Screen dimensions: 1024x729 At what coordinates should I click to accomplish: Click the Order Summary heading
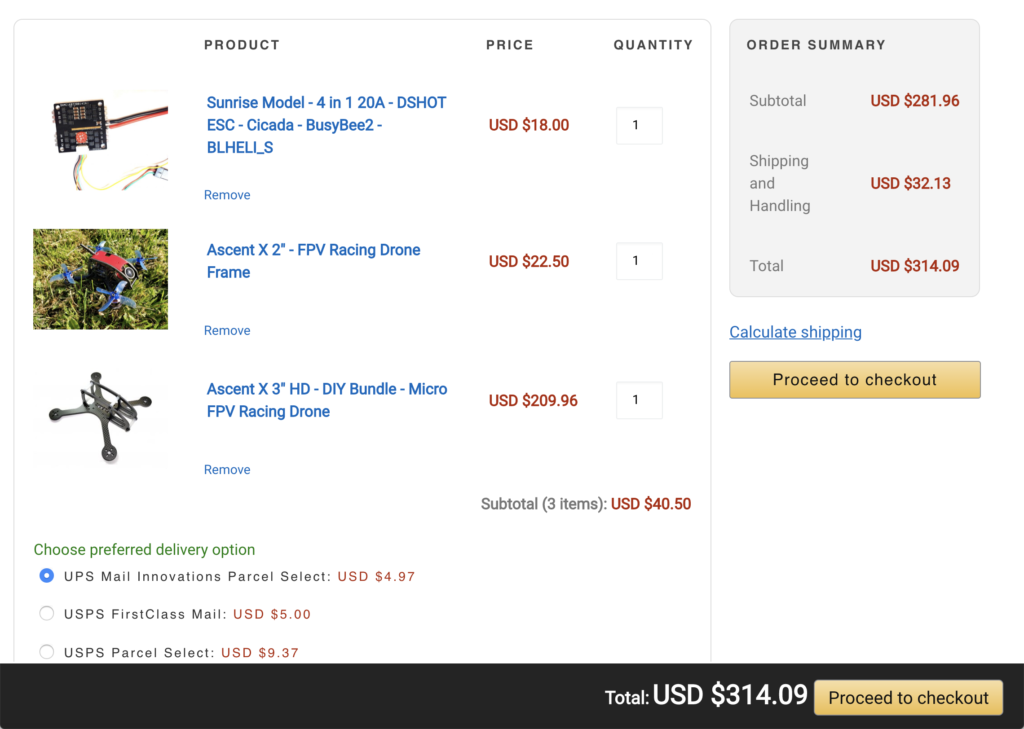[x=816, y=45]
